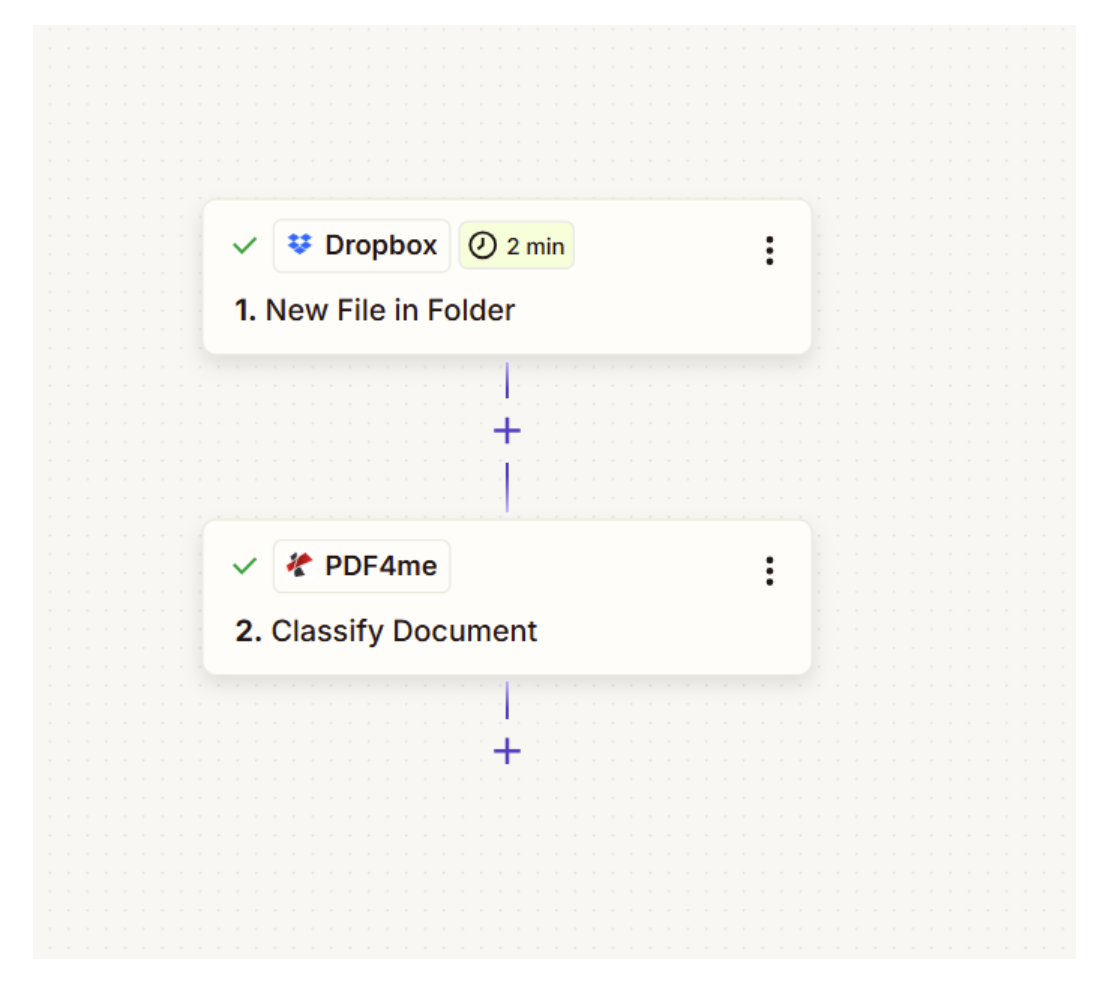Click the PDF4me logo icon
The width and height of the screenshot is (1107, 998).
(299, 565)
